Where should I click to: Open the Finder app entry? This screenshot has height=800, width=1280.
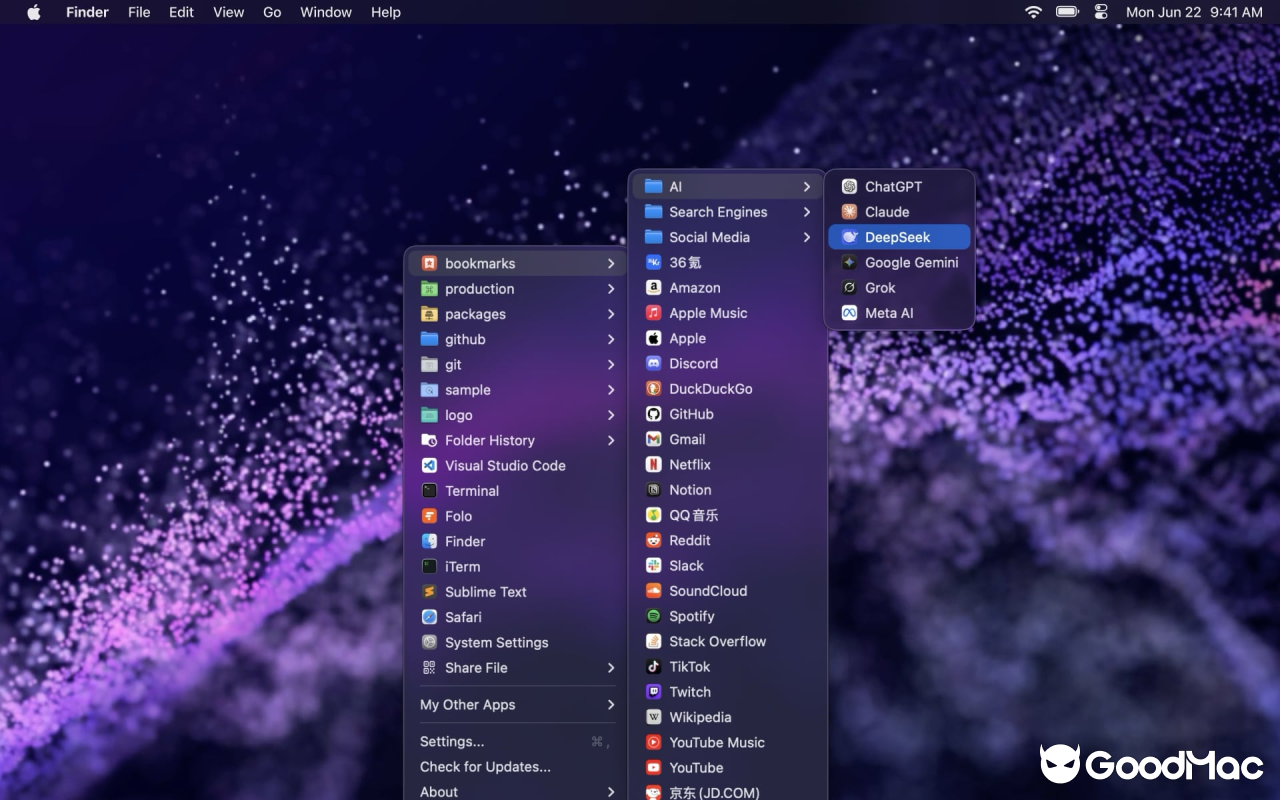(x=516, y=541)
